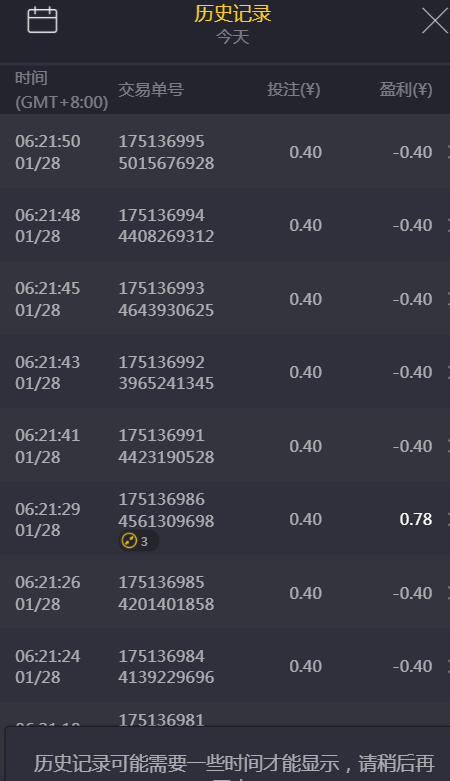This screenshot has width=450, height=781.
Task: Click the 投注(¥) column header
Action: [294, 90]
